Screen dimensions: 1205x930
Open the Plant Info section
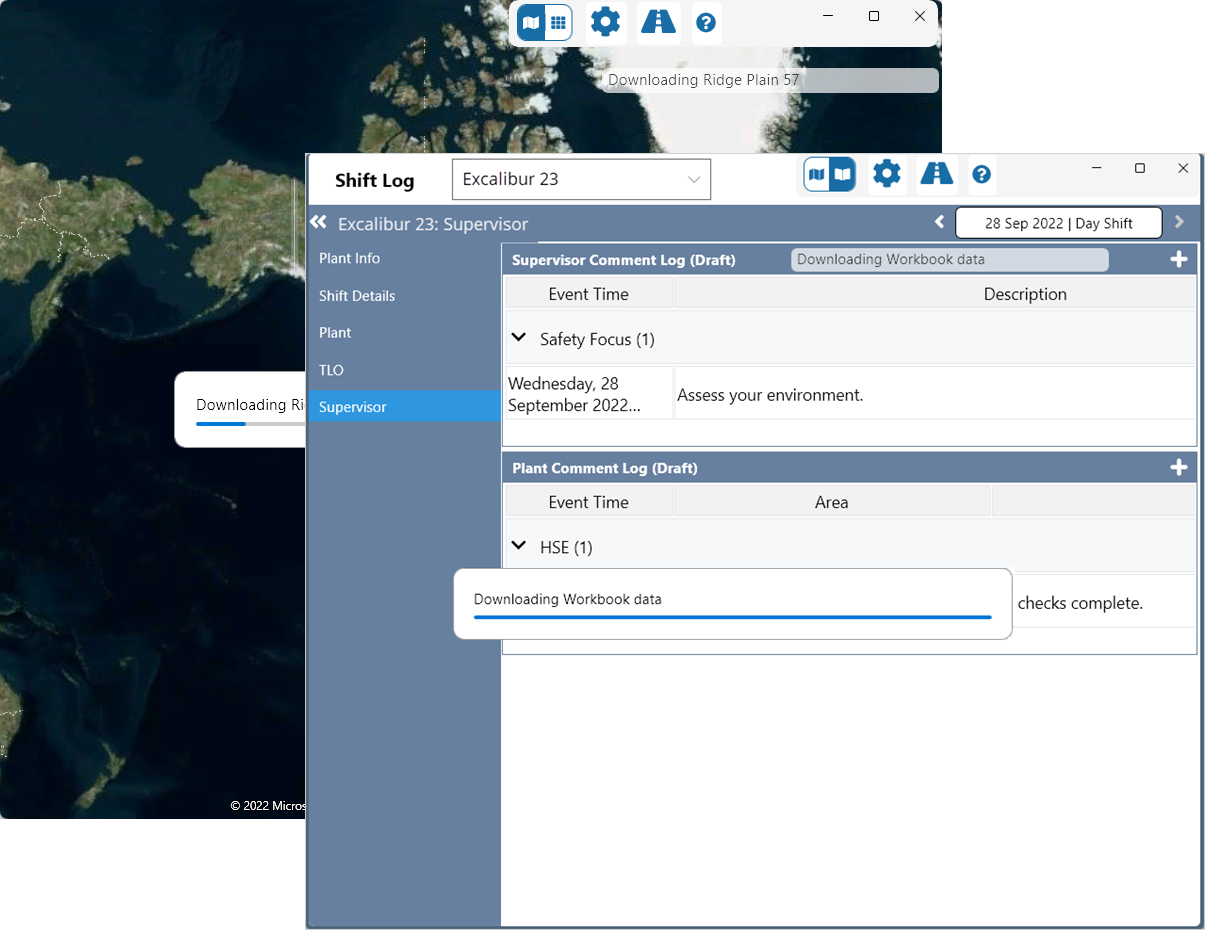[x=349, y=258]
